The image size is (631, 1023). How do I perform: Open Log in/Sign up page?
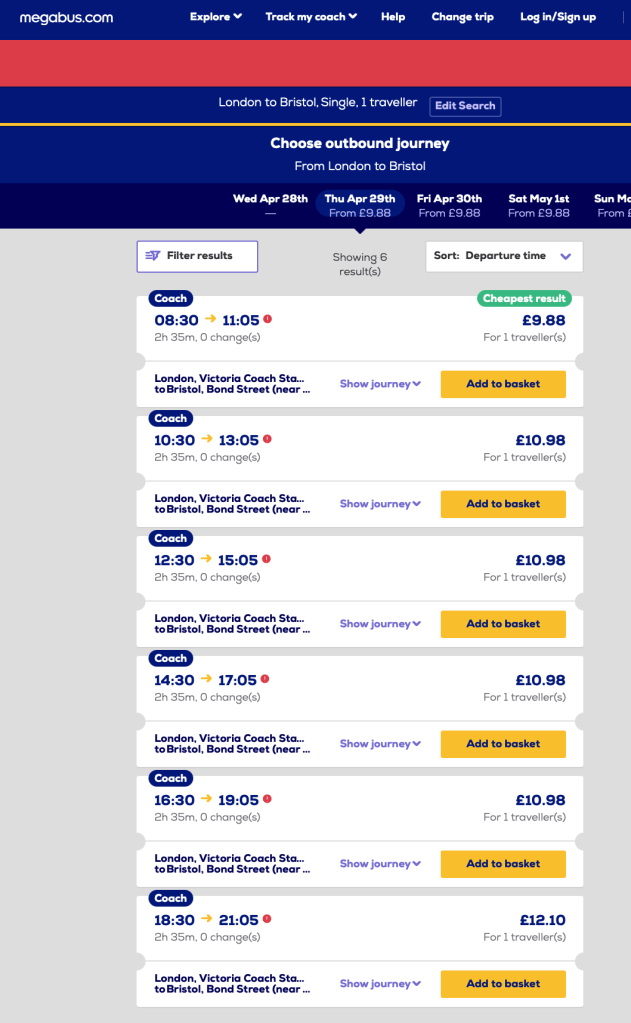coord(558,17)
